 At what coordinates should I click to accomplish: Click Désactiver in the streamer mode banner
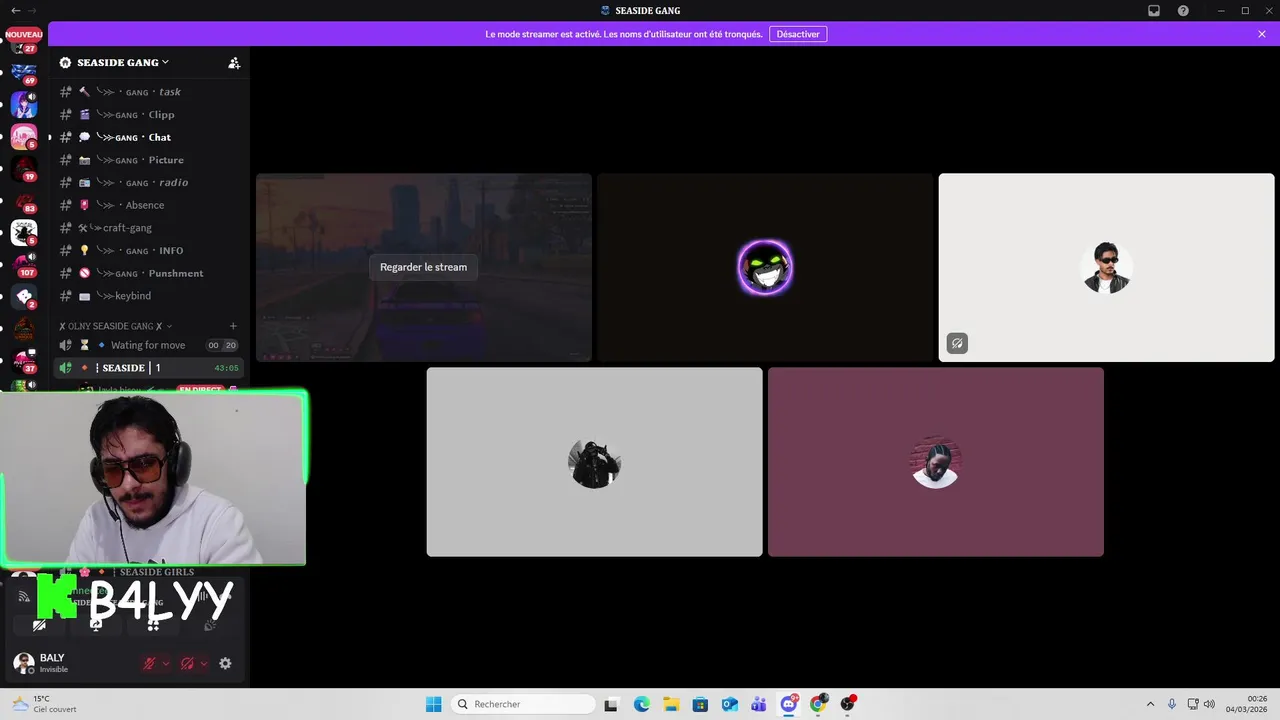tap(798, 34)
